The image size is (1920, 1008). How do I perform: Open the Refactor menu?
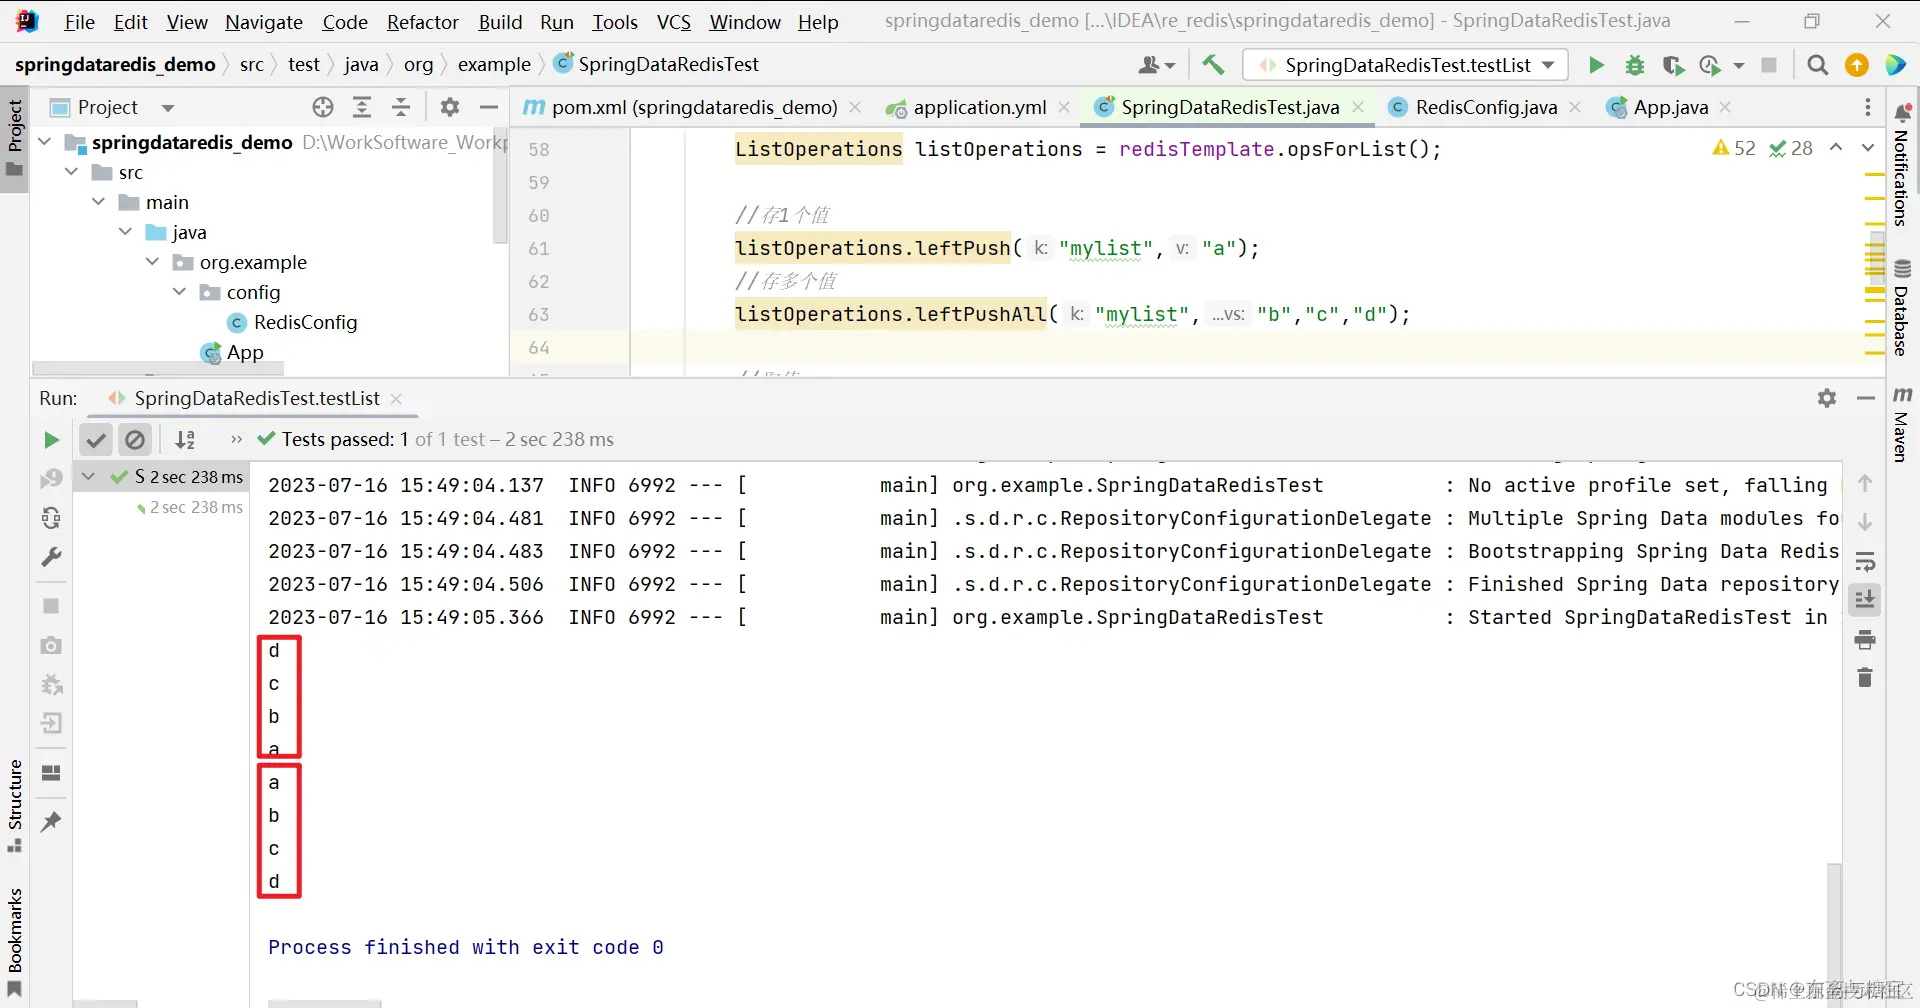tap(423, 22)
